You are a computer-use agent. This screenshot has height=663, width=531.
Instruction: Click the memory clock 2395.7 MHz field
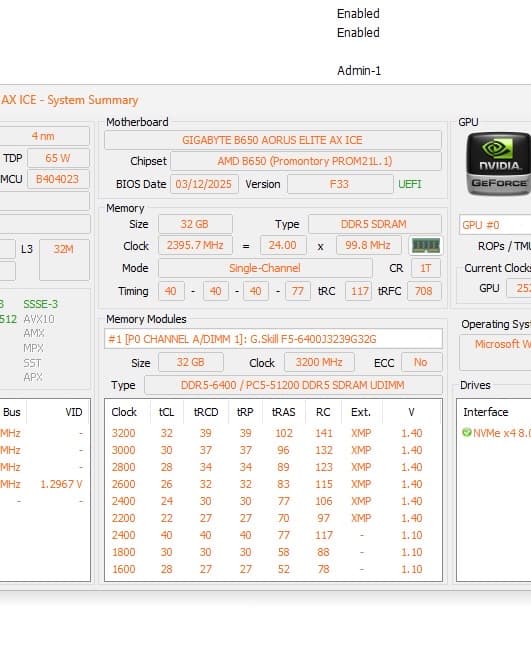pyautogui.click(x=195, y=245)
